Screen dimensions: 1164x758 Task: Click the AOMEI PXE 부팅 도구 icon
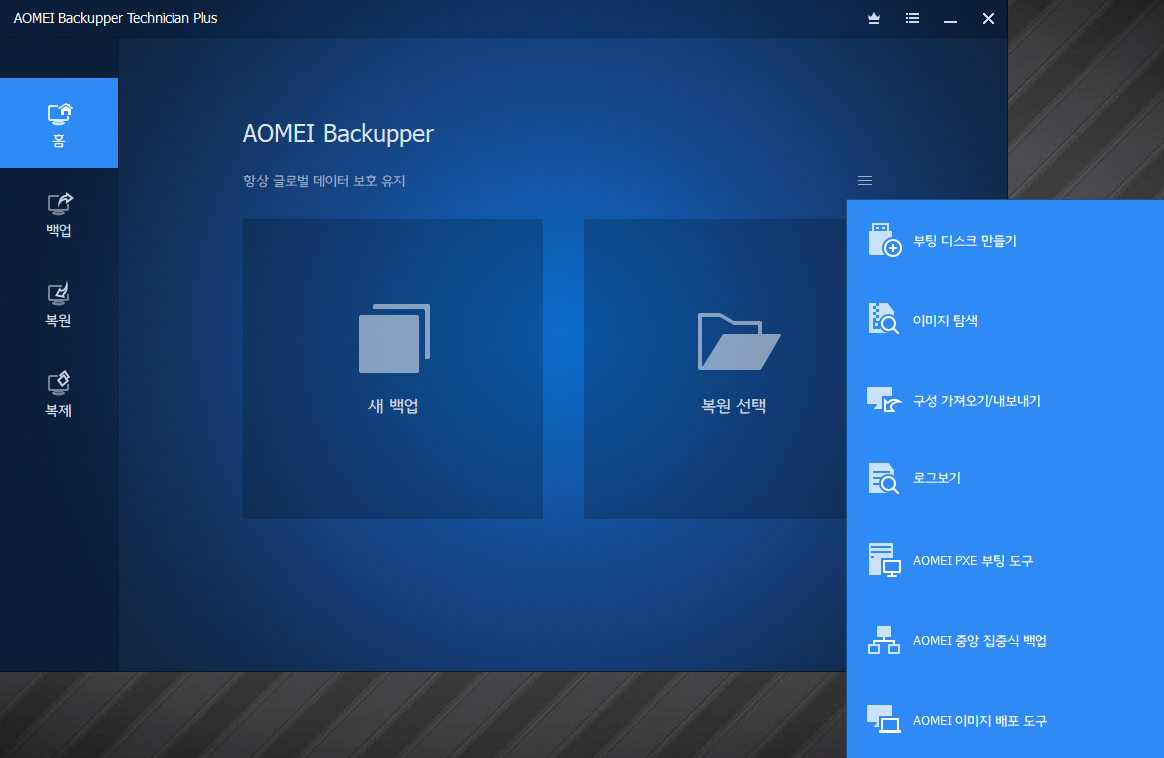point(884,560)
